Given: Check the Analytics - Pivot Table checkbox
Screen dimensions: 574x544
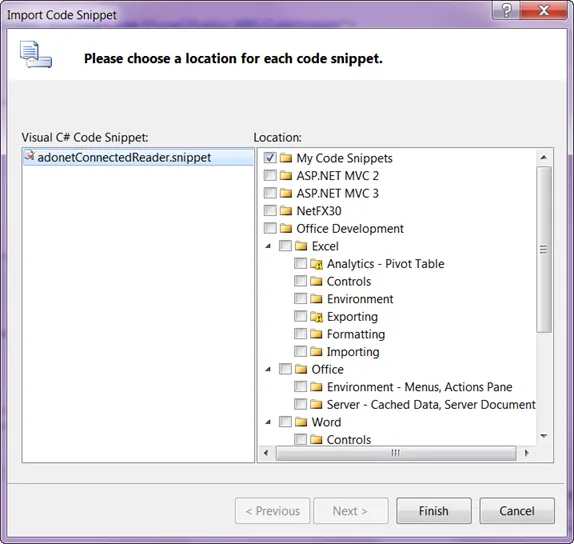Looking at the screenshot, I should point(301,263).
